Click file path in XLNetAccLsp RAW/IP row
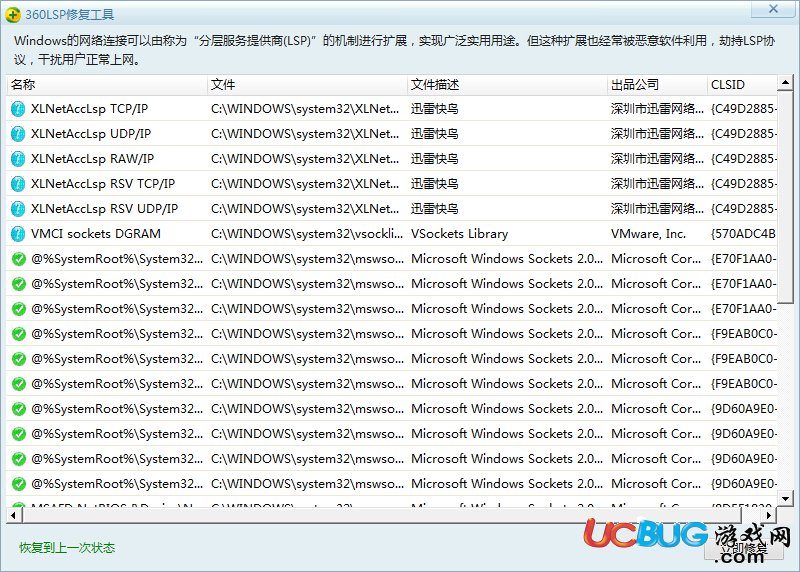Screen dimensions: 800x572 [305, 159]
